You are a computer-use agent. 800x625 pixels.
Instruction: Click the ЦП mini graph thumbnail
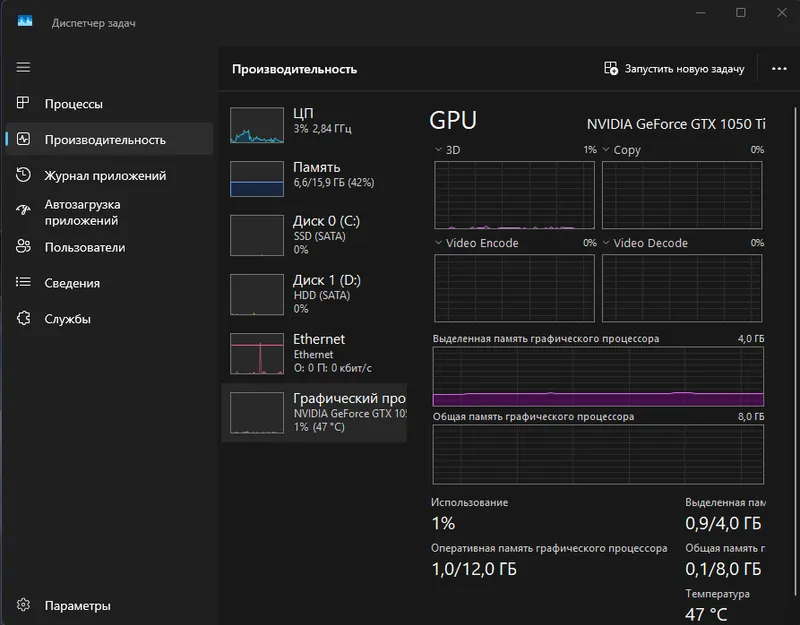pos(257,125)
